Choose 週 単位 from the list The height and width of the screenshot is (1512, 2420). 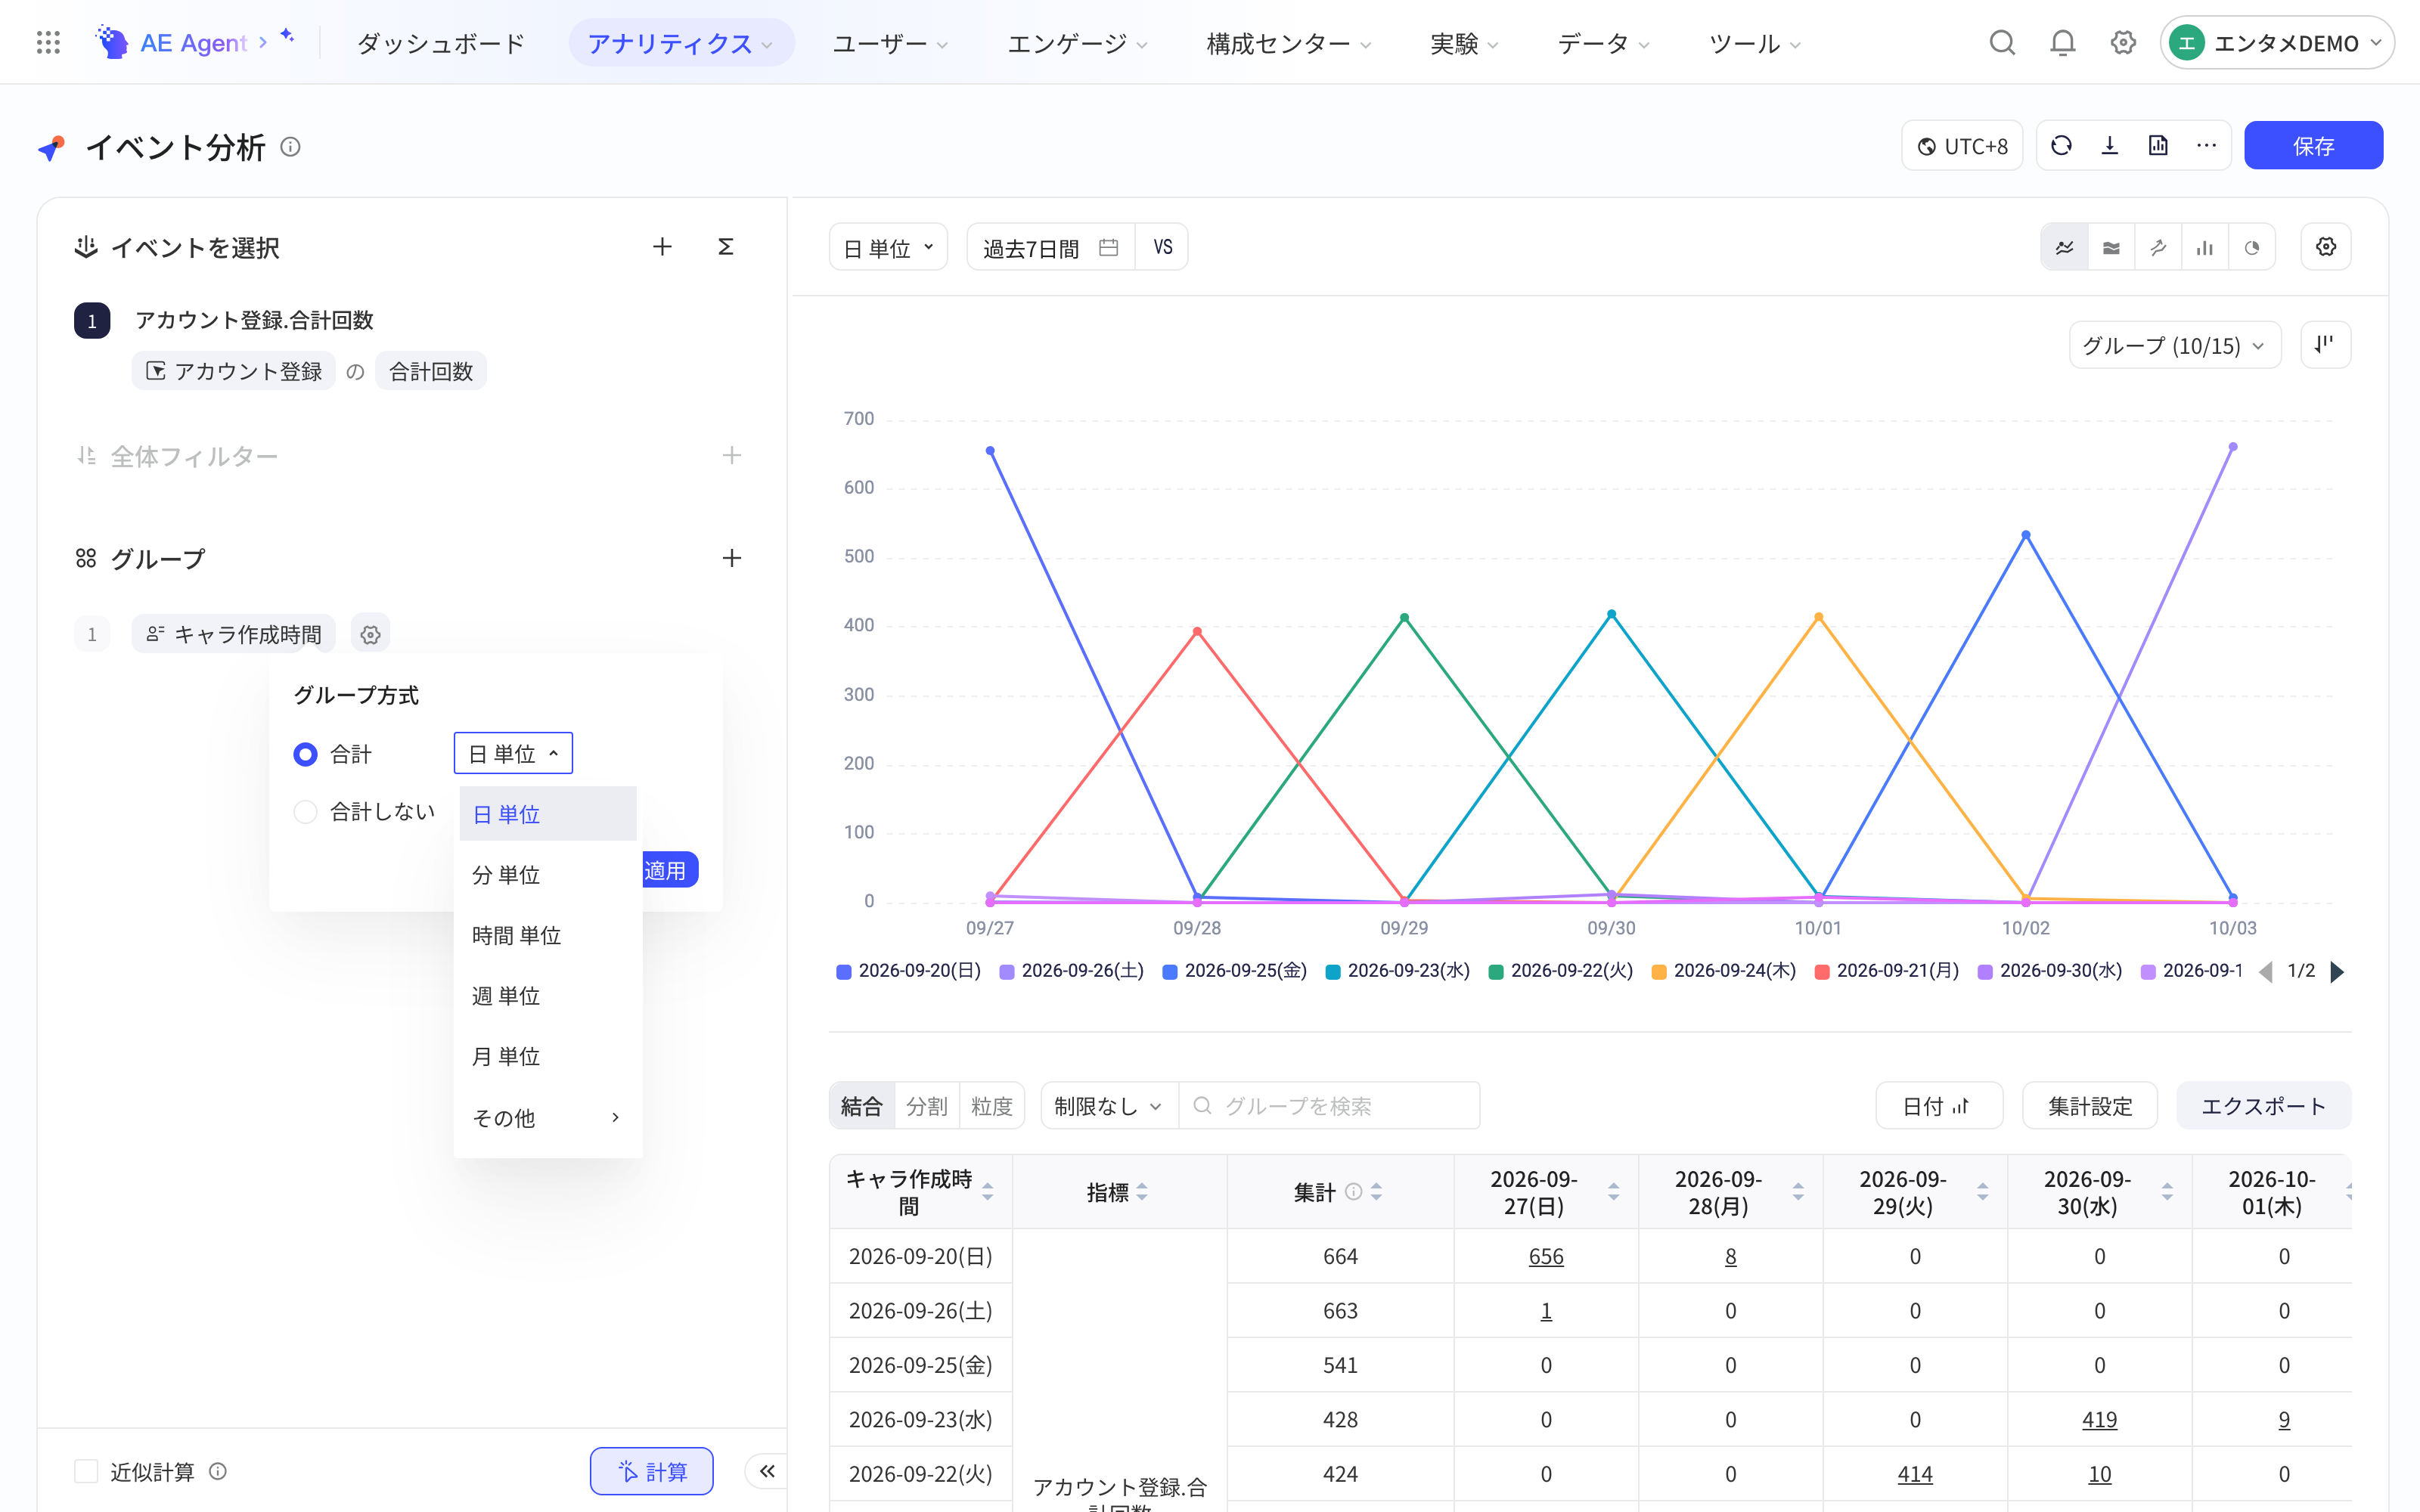click(x=547, y=996)
